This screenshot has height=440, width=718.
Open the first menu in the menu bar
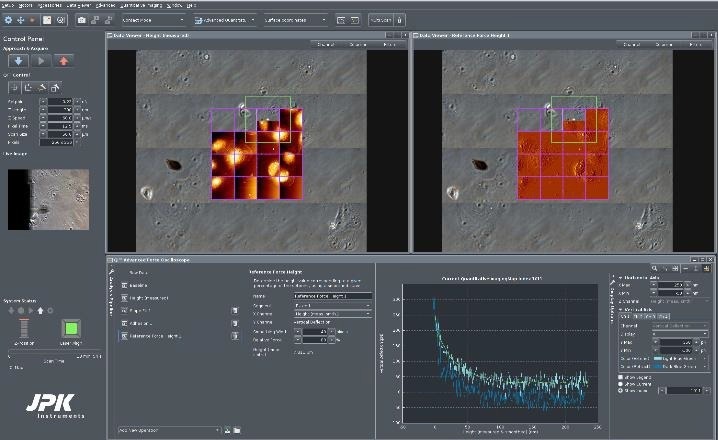pos(9,4)
